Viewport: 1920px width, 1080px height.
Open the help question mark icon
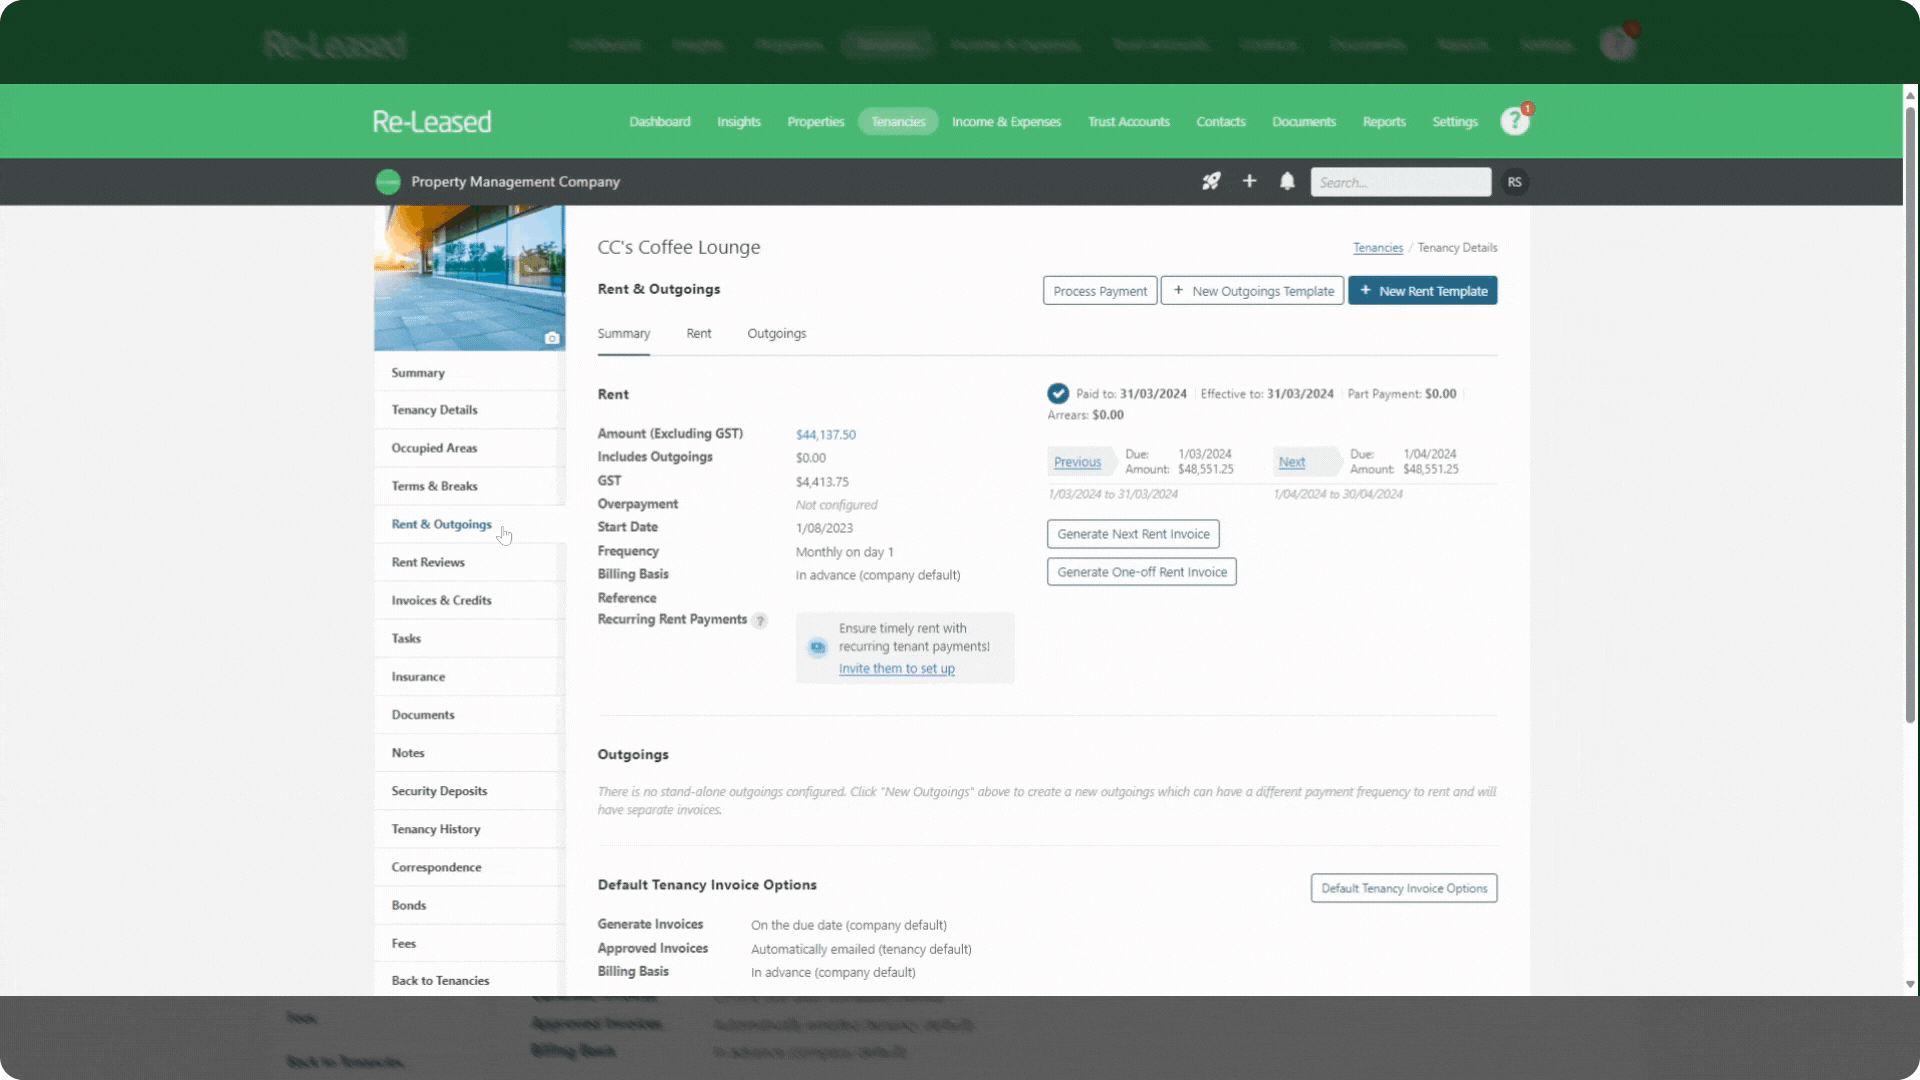1515,121
